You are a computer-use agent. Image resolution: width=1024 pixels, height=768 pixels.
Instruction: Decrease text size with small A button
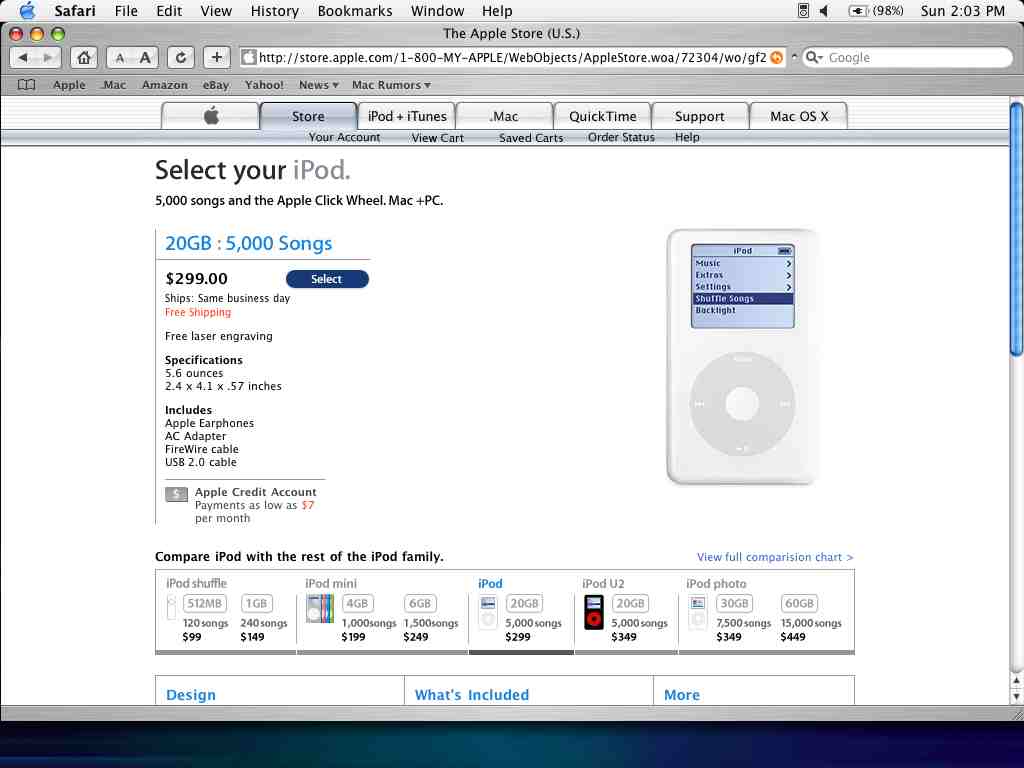point(120,57)
